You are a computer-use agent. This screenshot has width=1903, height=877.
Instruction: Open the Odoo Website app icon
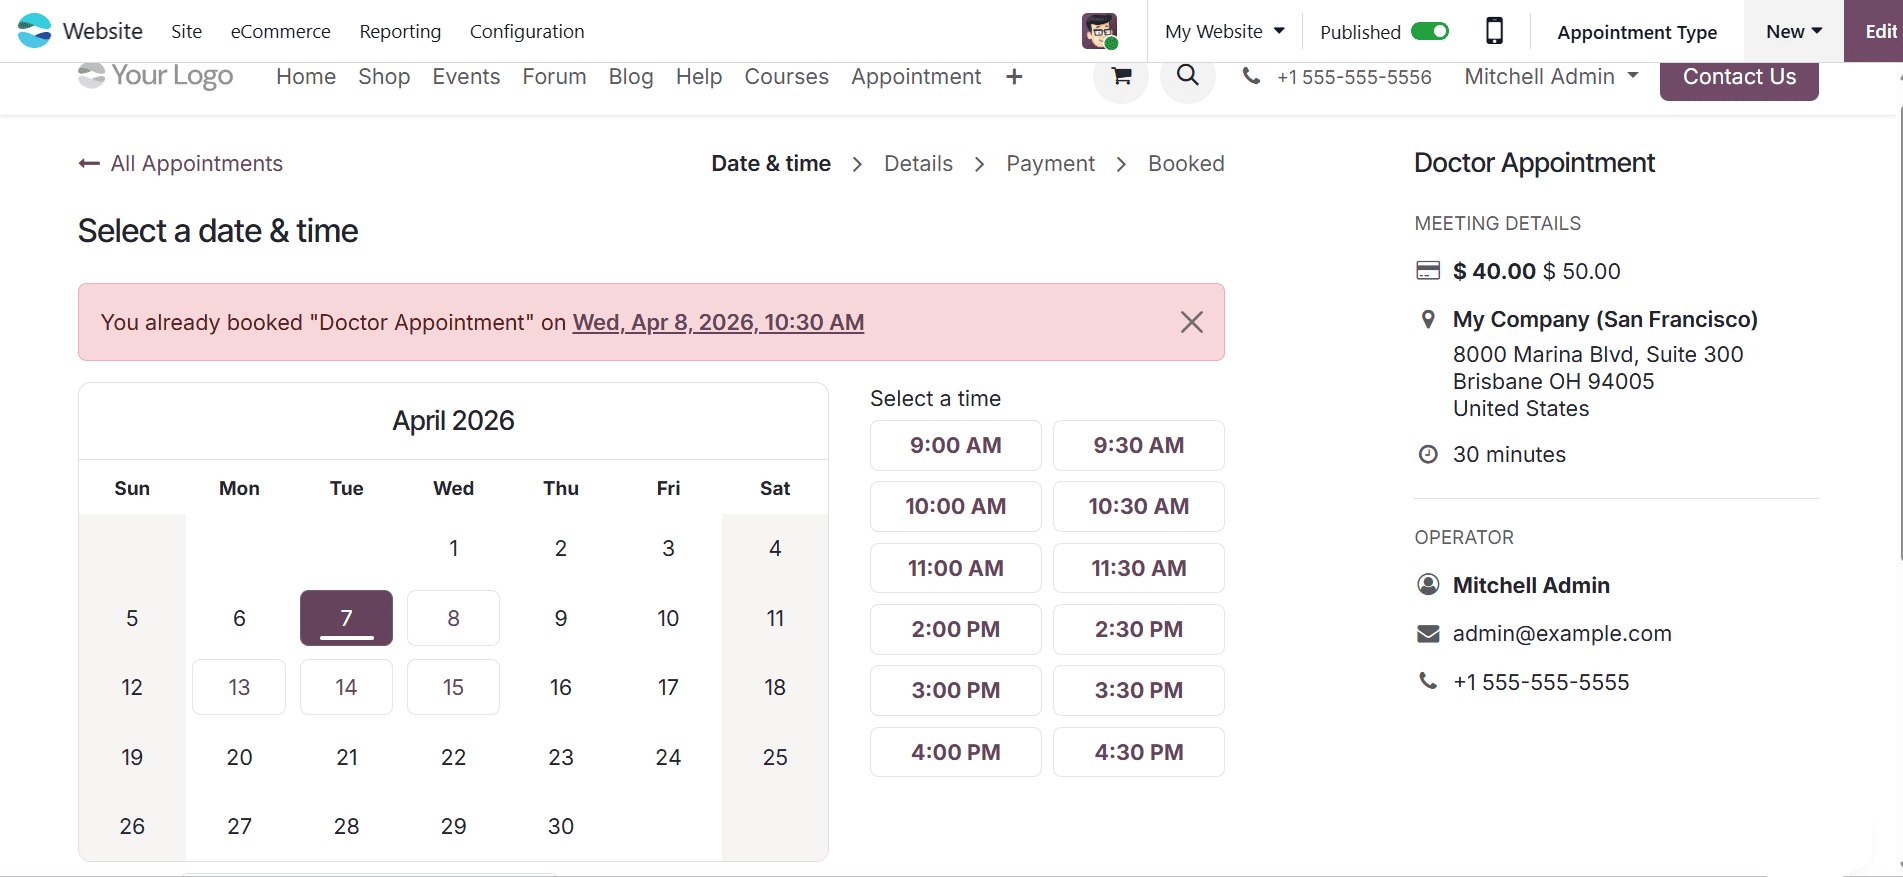[x=35, y=31]
